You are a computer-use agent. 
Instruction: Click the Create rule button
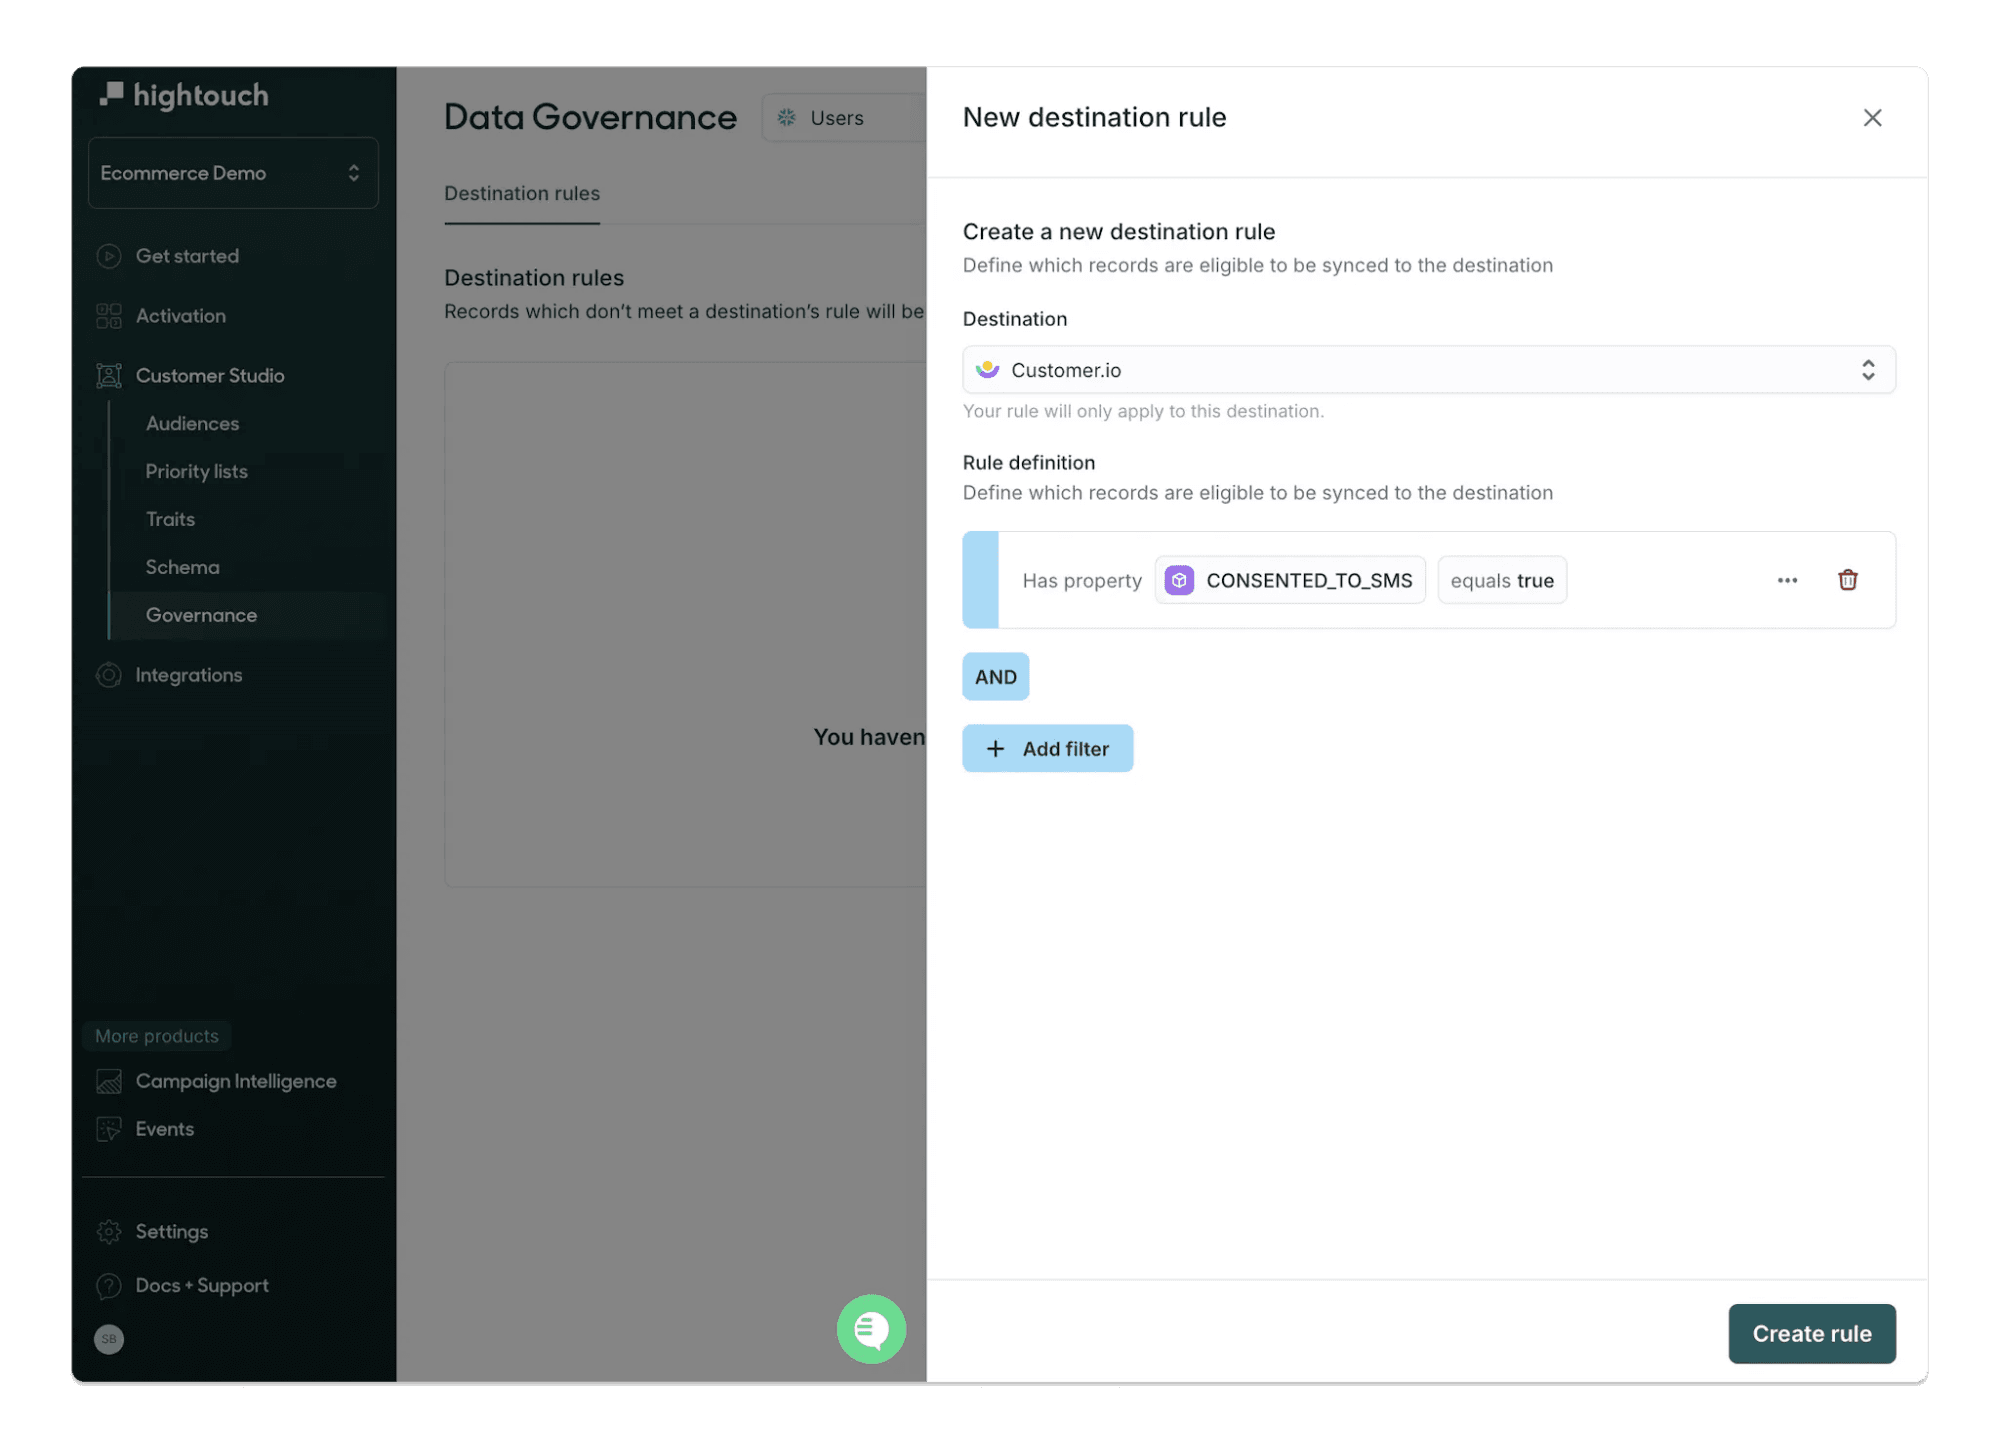tap(1811, 1334)
